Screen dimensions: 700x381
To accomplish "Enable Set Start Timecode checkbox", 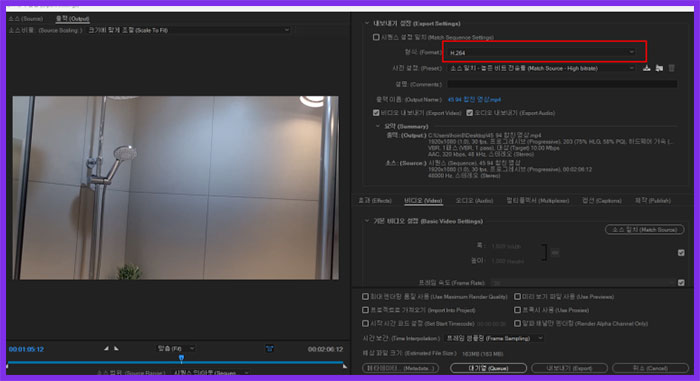I will pyautogui.click(x=365, y=323).
